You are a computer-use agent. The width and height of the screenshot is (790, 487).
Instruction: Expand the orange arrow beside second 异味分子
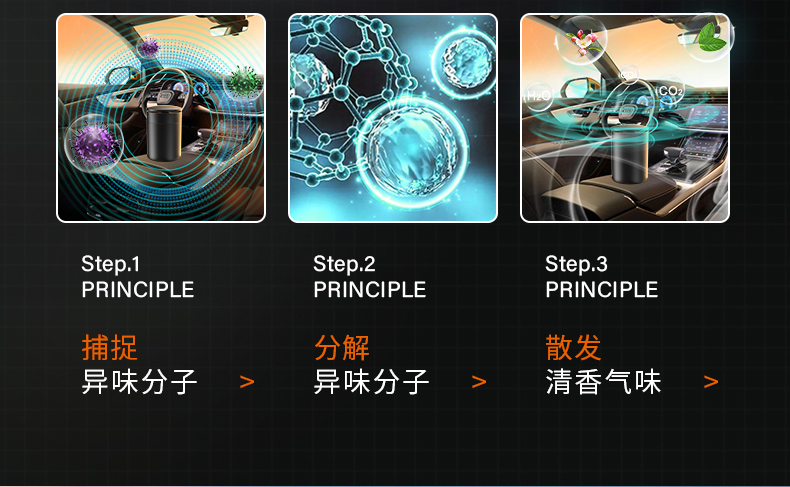[479, 382]
